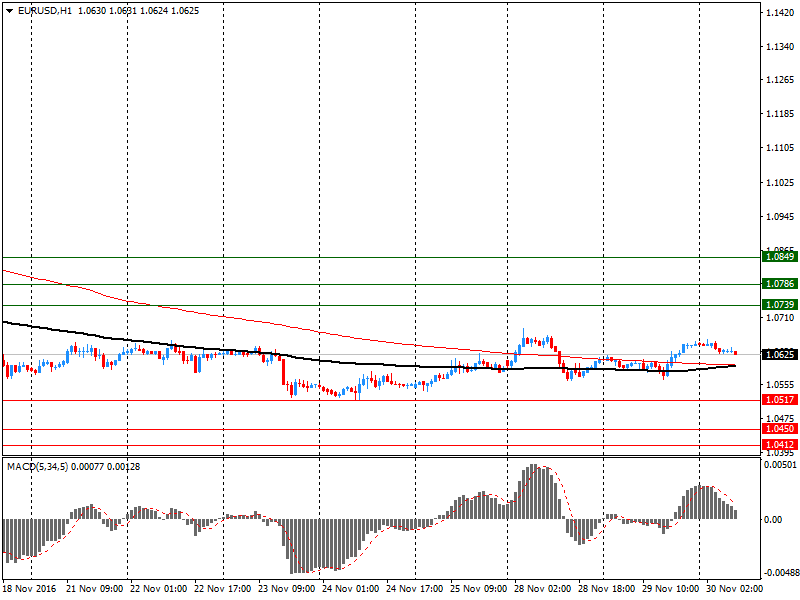The height and width of the screenshot is (600, 800).
Task: Click the current price label 1.0625
Action: point(780,354)
